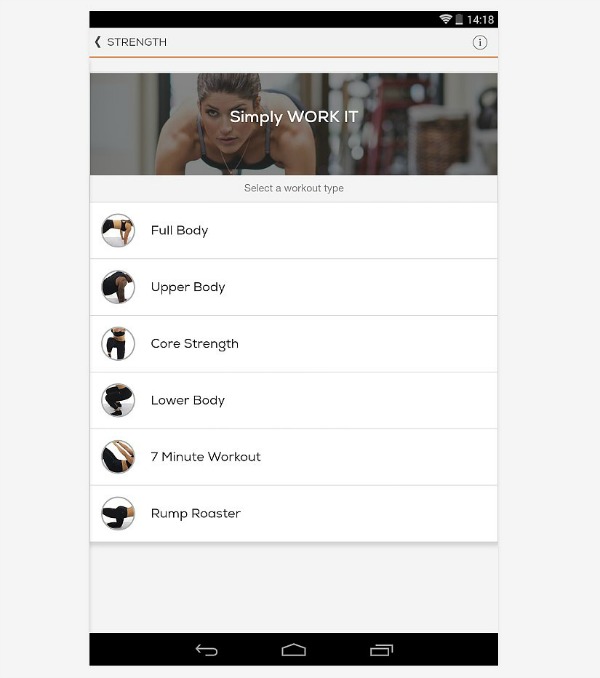Image resolution: width=600 pixels, height=678 pixels.
Task: Open the Android recent apps button
Action: point(381,650)
